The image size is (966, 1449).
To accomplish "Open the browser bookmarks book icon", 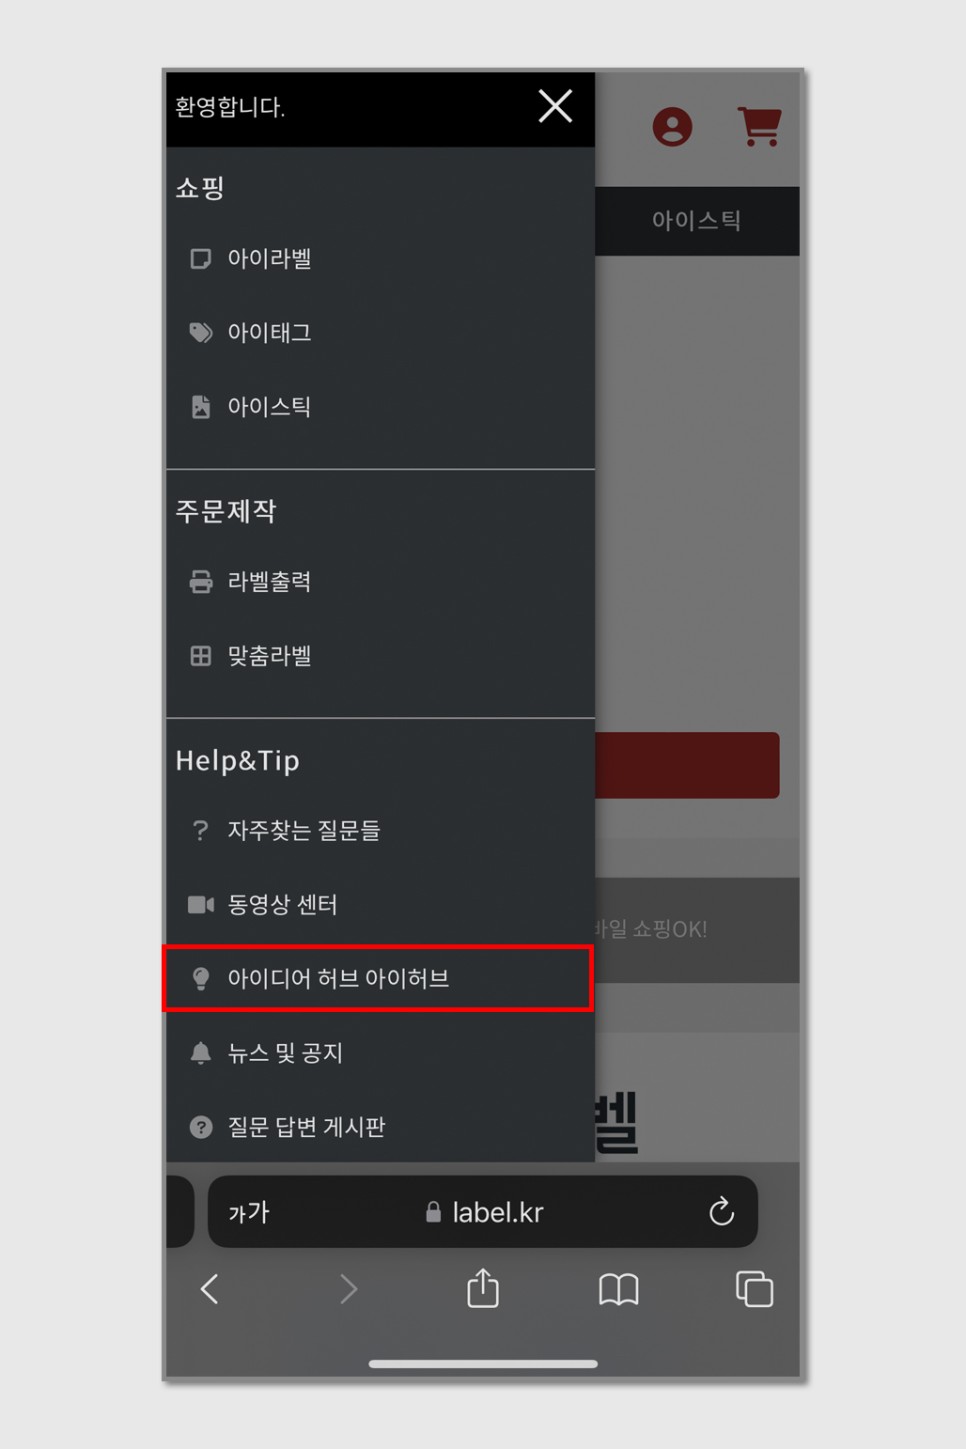I will (618, 1290).
